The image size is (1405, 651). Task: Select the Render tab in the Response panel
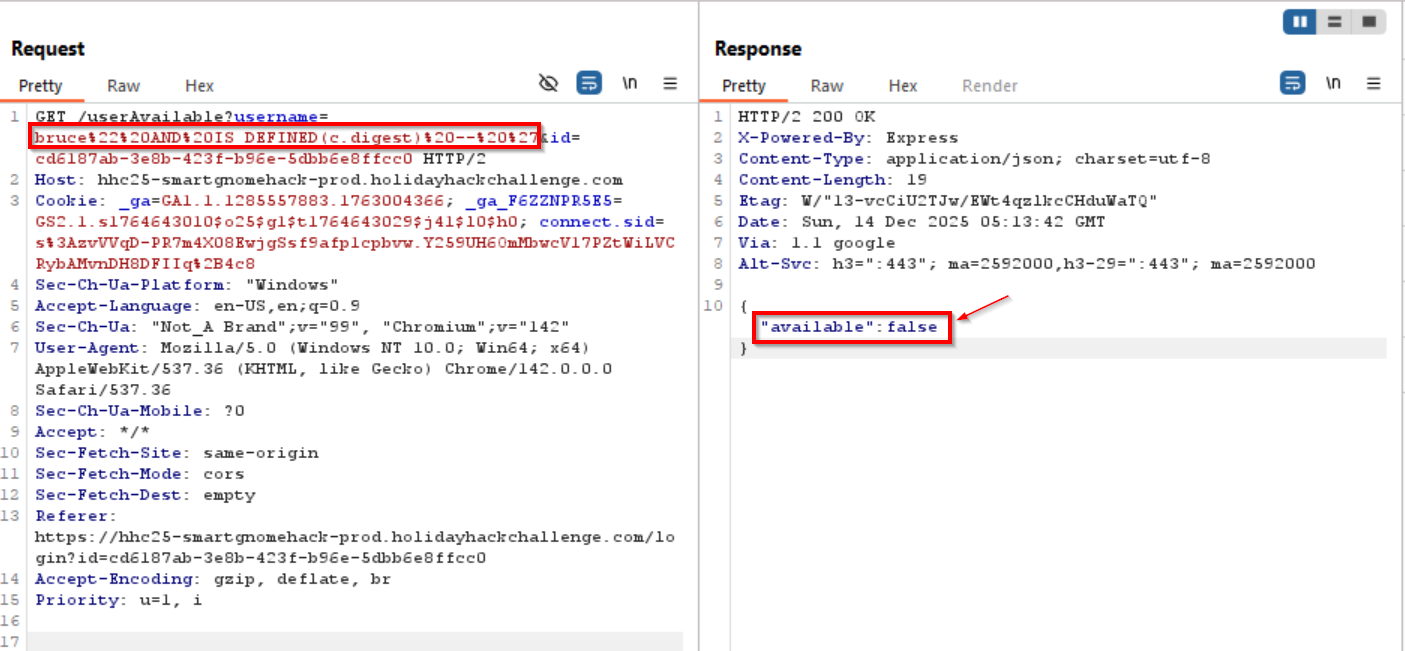coord(989,86)
